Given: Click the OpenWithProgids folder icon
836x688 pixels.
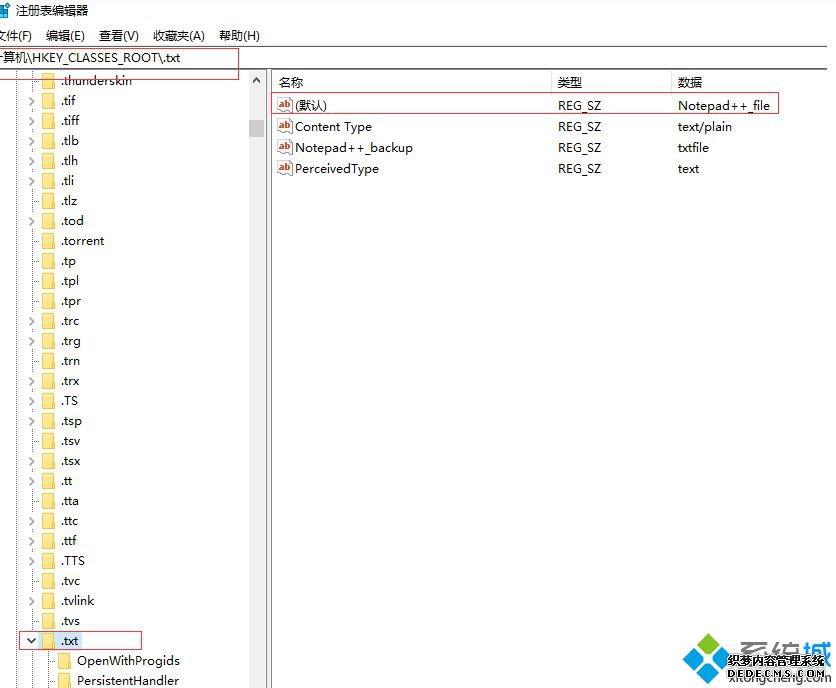Looking at the screenshot, I should pyautogui.click(x=64, y=661).
